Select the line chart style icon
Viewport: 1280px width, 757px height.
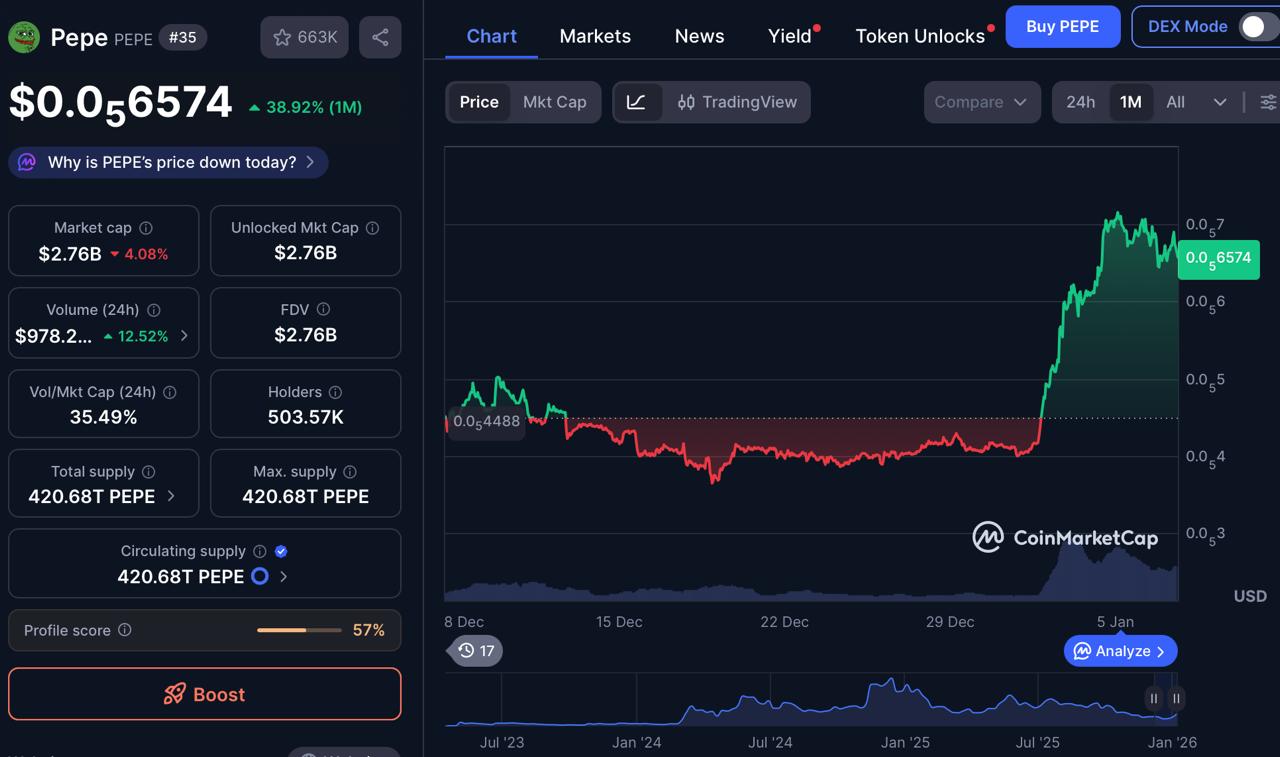pos(638,101)
